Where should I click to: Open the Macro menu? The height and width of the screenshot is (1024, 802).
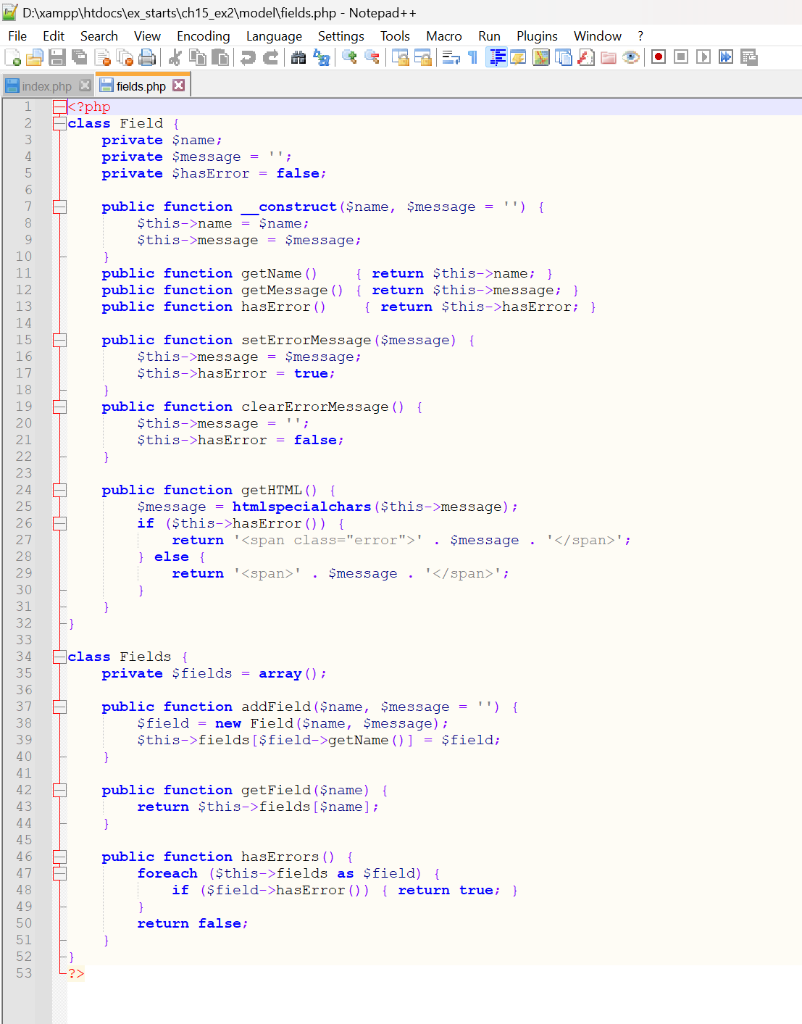(x=442, y=35)
